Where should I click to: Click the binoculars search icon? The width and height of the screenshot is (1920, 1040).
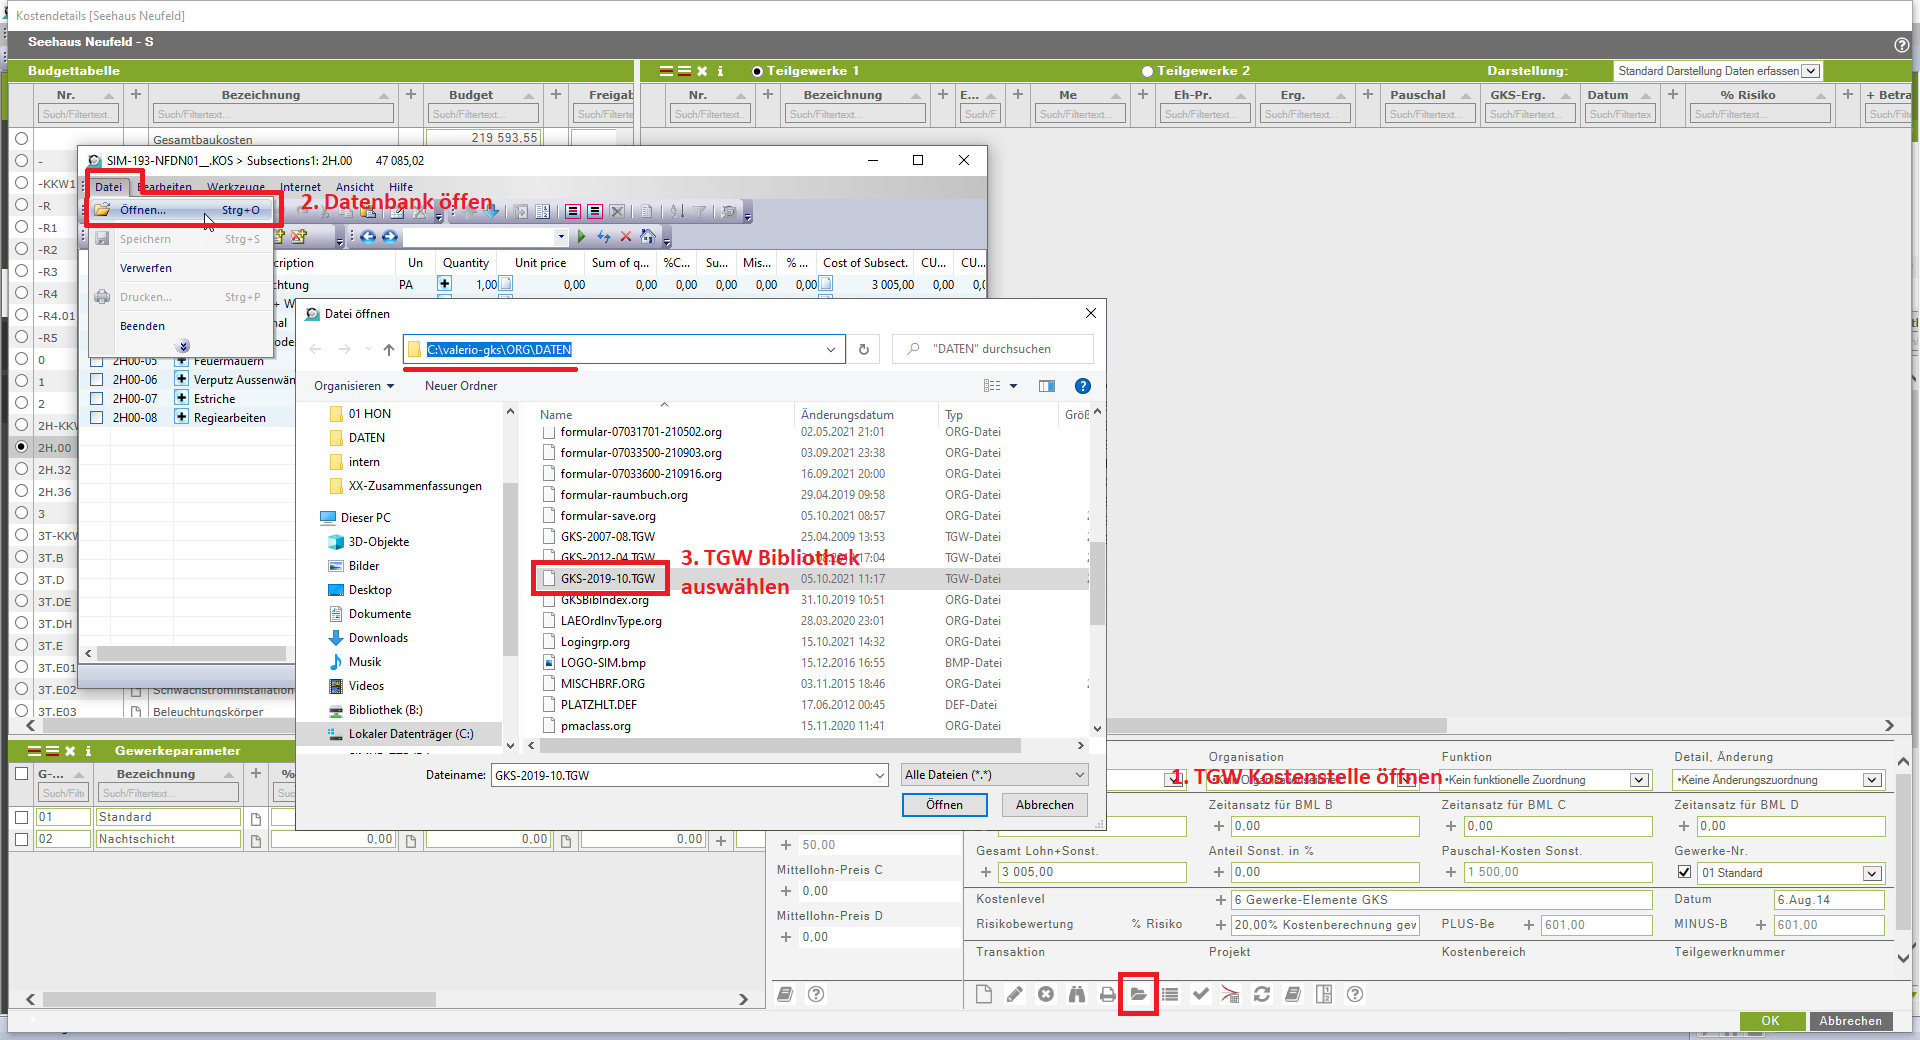coord(1076,994)
